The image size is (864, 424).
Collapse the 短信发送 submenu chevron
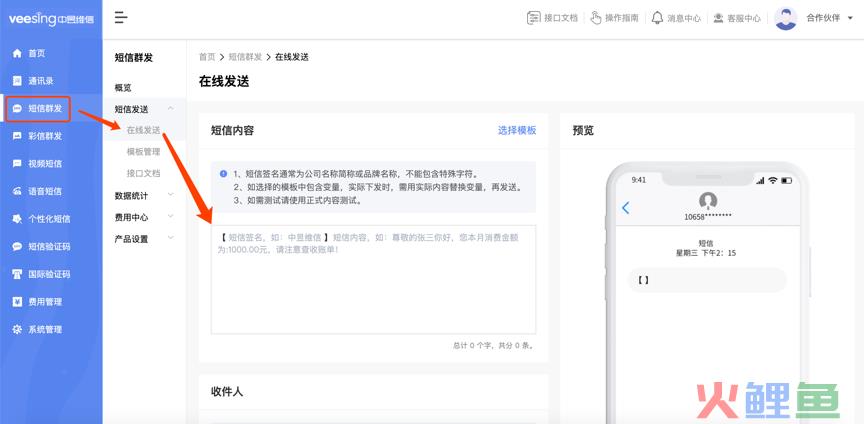click(x=170, y=109)
